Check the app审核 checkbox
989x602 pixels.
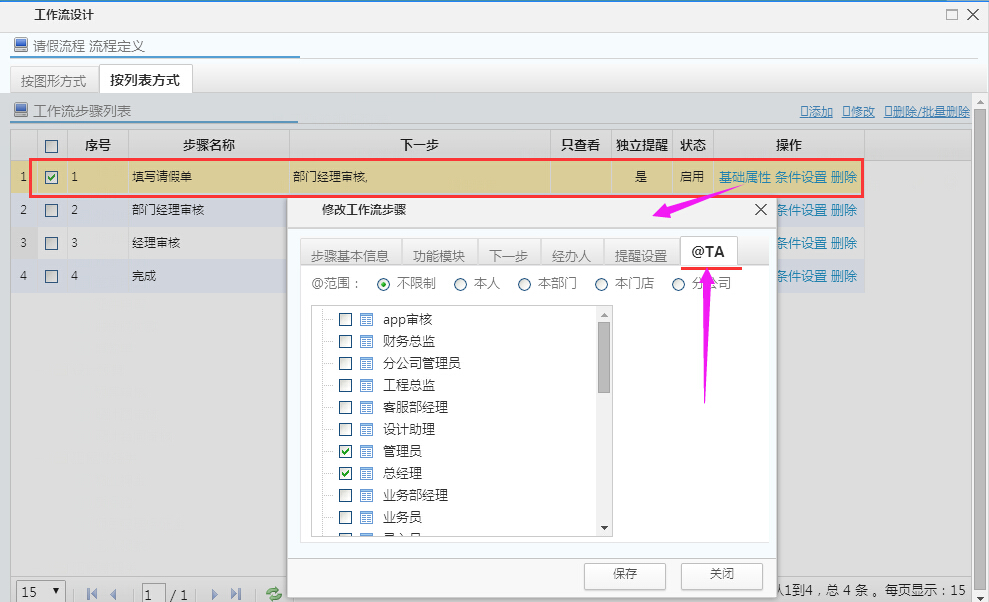pos(345,319)
